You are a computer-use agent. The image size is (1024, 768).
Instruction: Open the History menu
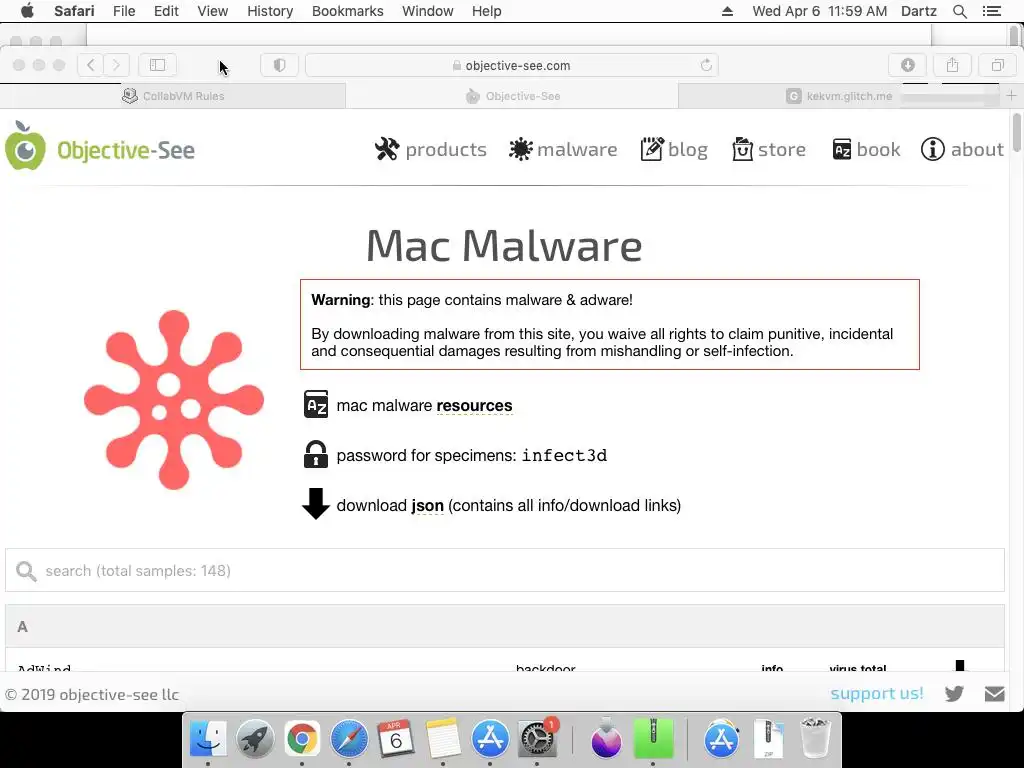[270, 11]
